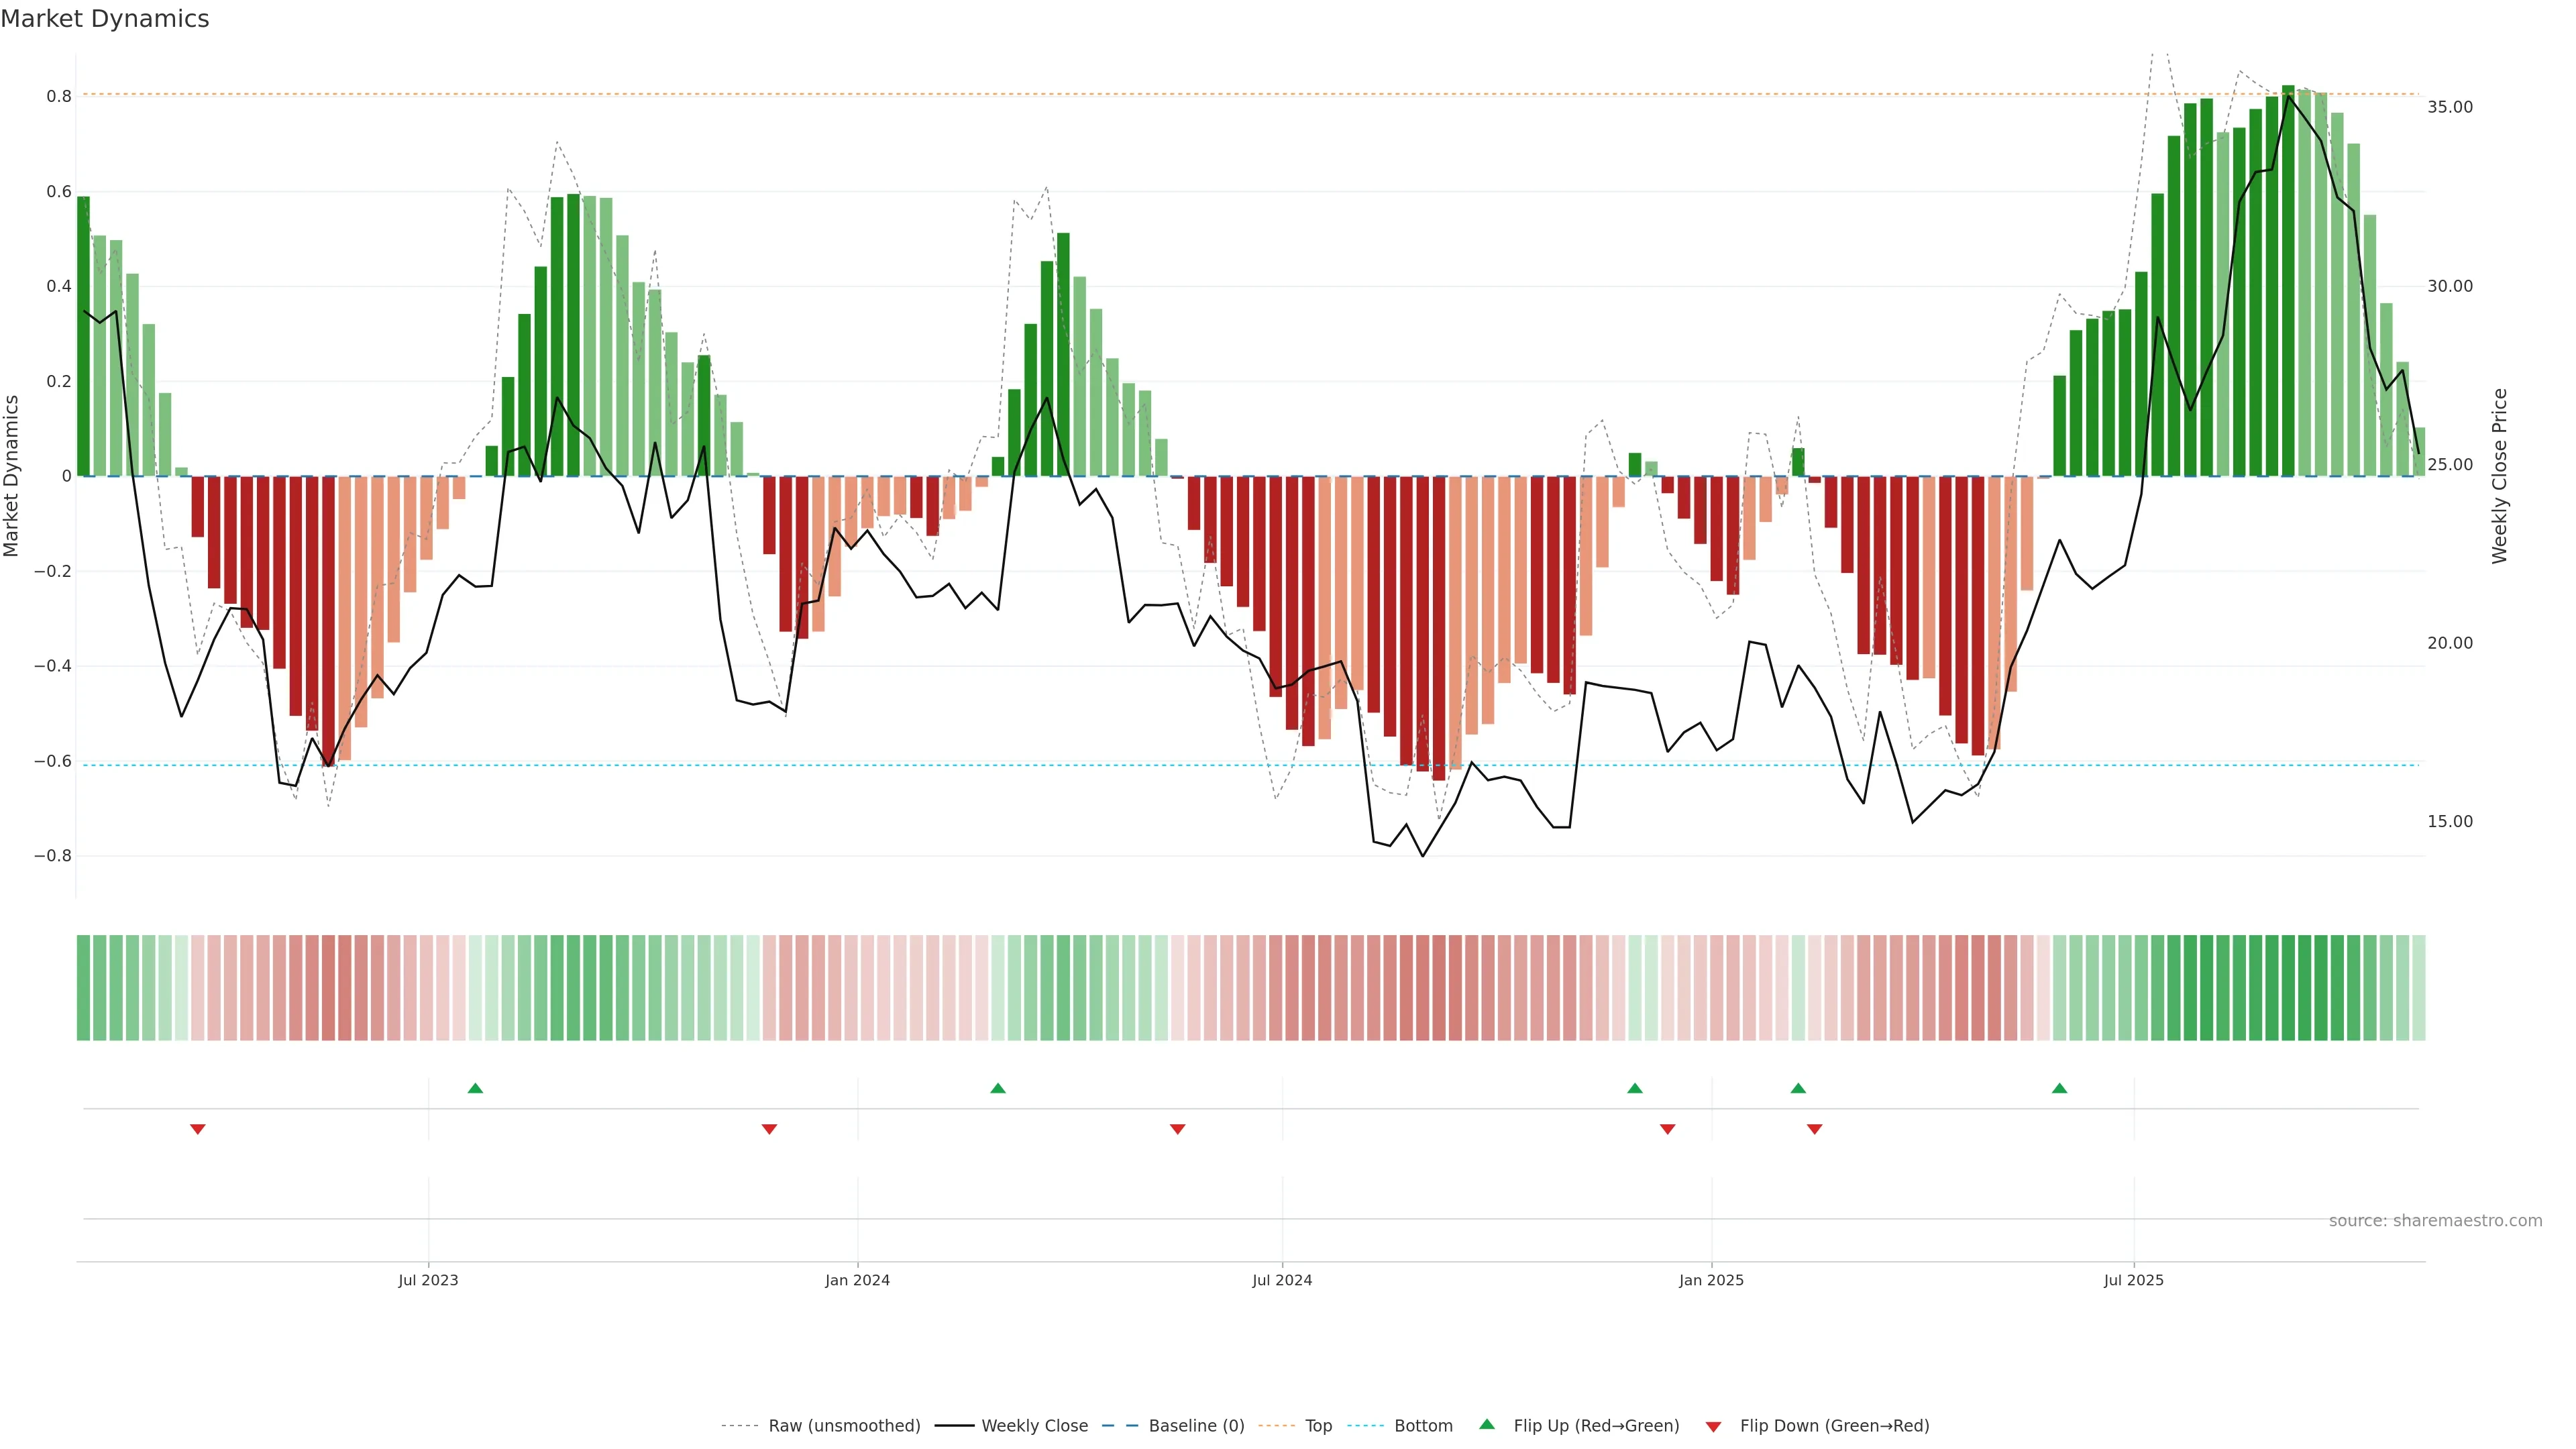Click the green flip-up marker after Jan 2024
Image resolution: width=2576 pixels, height=1449 pixels.
(x=997, y=1088)
